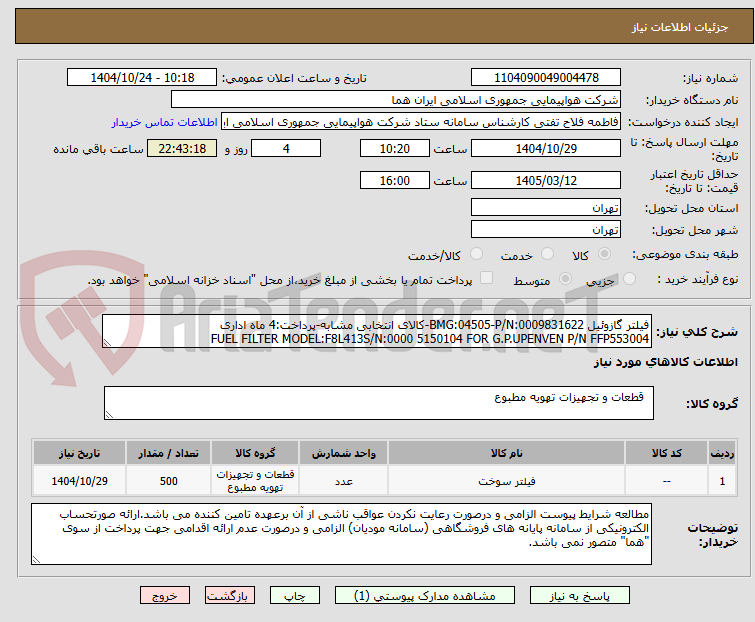The width and height of the screenshot is (755, 622).
Task: Click the 'چاپ' print button
Action: click(295, 596)
